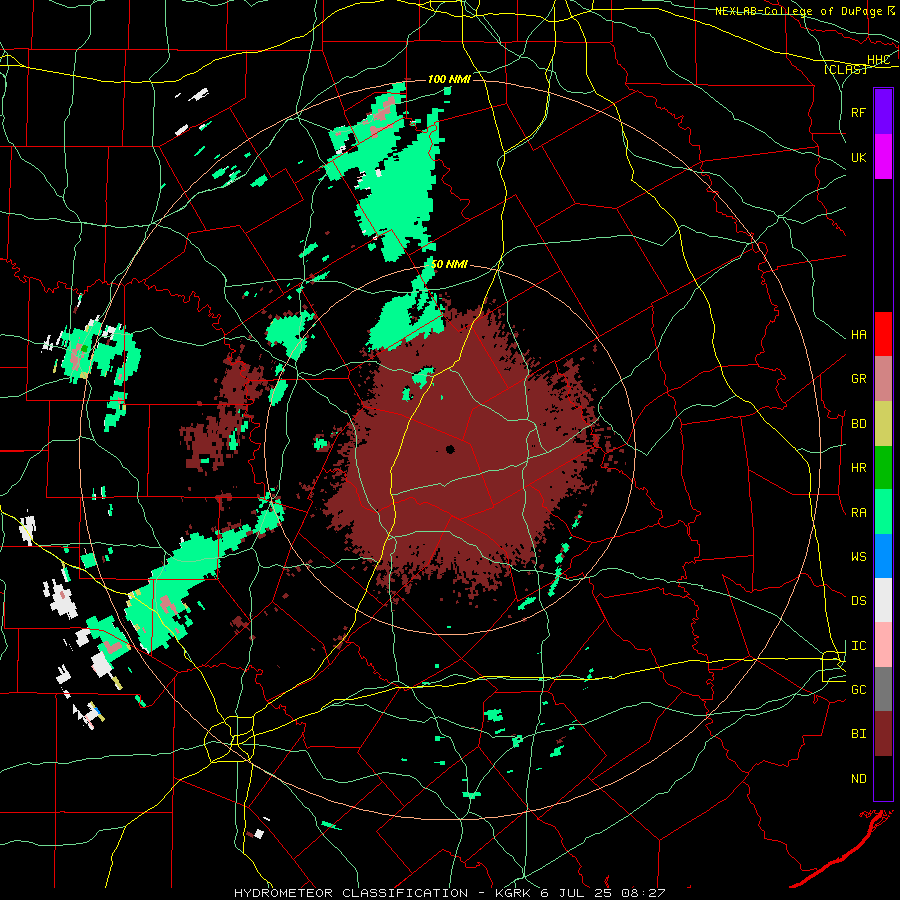The height and width of the screenshot is (900, 900).
Task: Click the HYDROMETEOR CLASSIFICATION title text
Action: point(351,893)
